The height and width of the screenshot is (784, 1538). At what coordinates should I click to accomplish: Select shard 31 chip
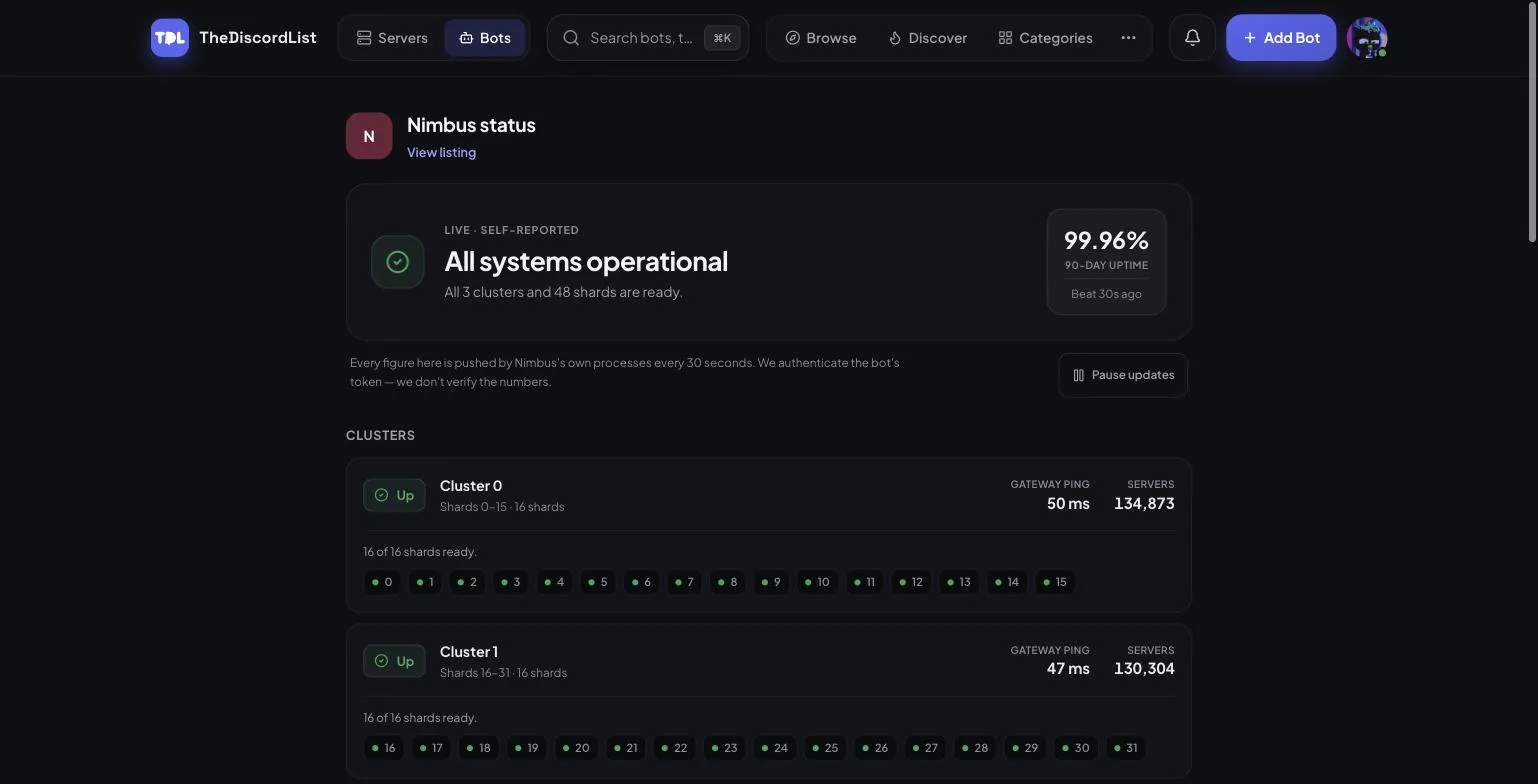click(x=1125, y=748)
